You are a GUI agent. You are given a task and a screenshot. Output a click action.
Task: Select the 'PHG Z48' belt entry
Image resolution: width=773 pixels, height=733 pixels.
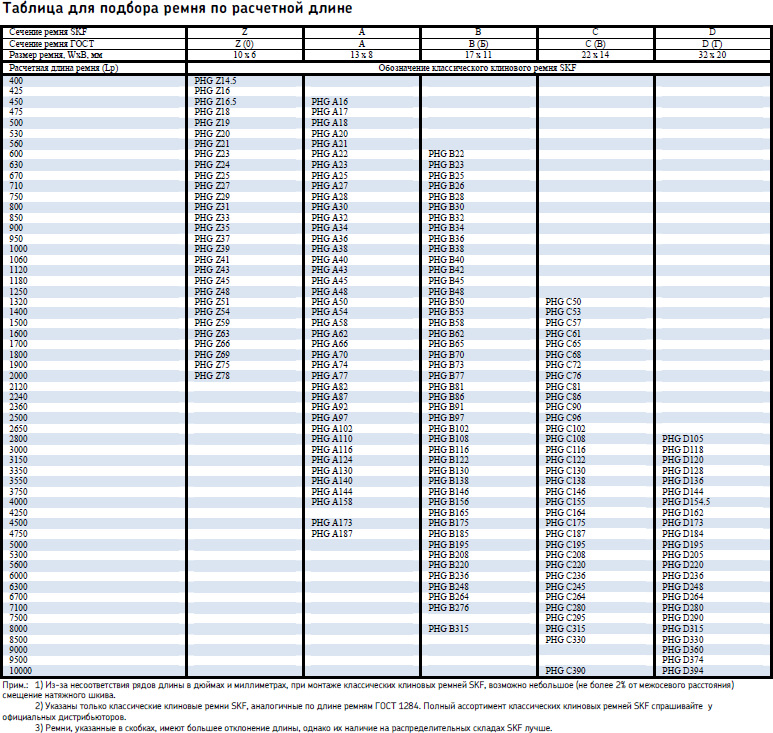(x=211, y=292)
